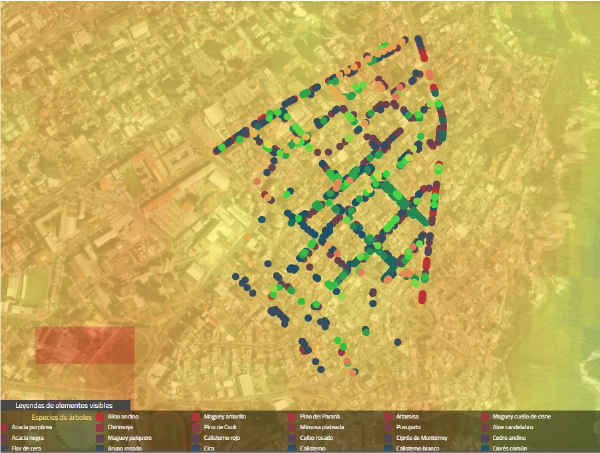Click the Maguey pulquero legend entry

point(128,438)
